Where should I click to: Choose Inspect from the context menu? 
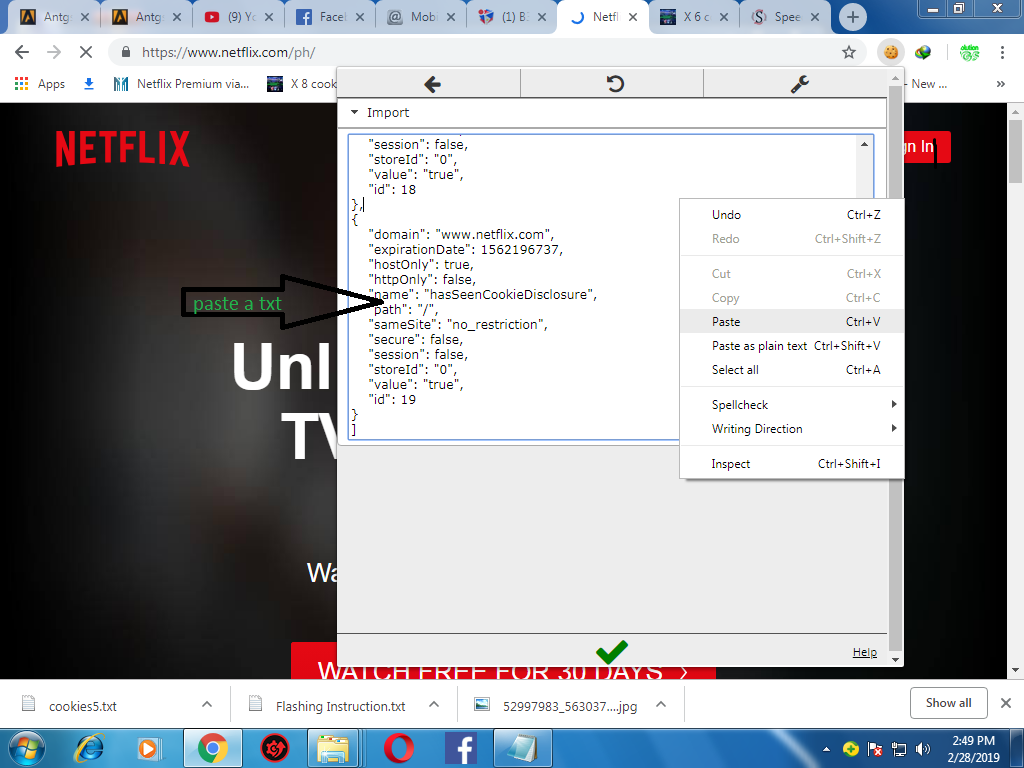(x=792, y=464)
